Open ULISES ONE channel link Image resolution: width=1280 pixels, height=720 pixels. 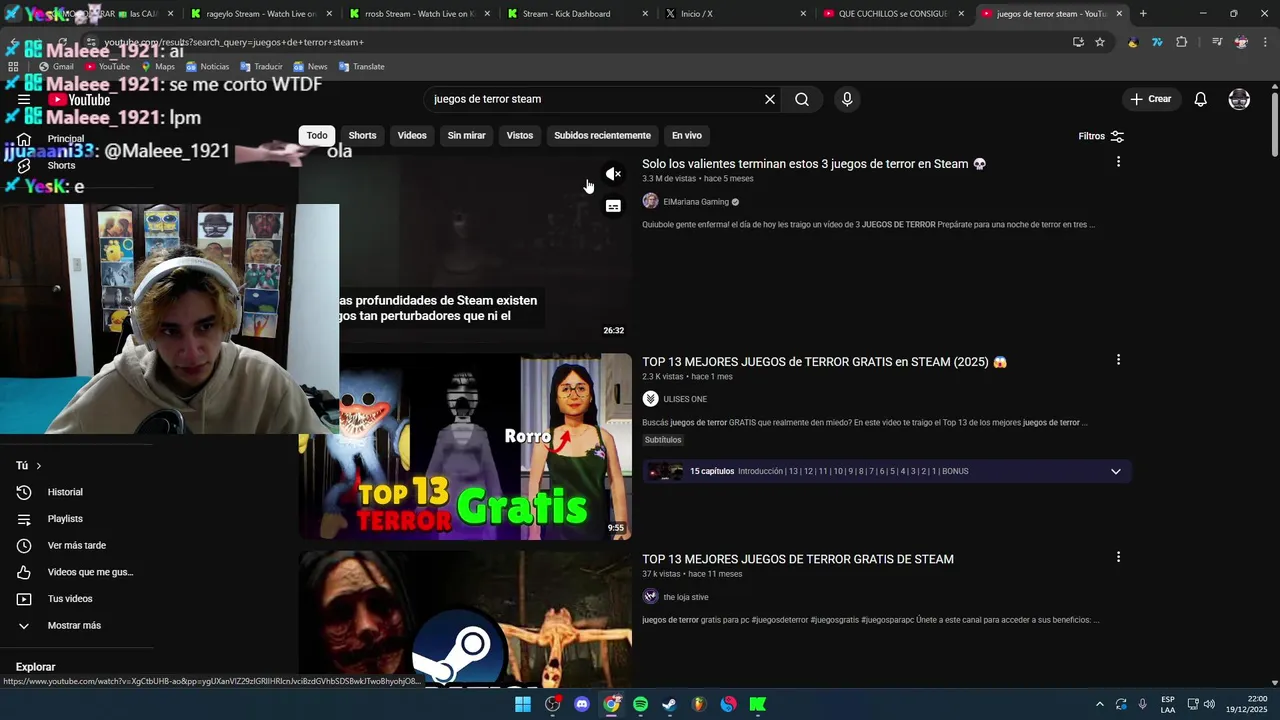pyautogui.click(x=685, y=399)
